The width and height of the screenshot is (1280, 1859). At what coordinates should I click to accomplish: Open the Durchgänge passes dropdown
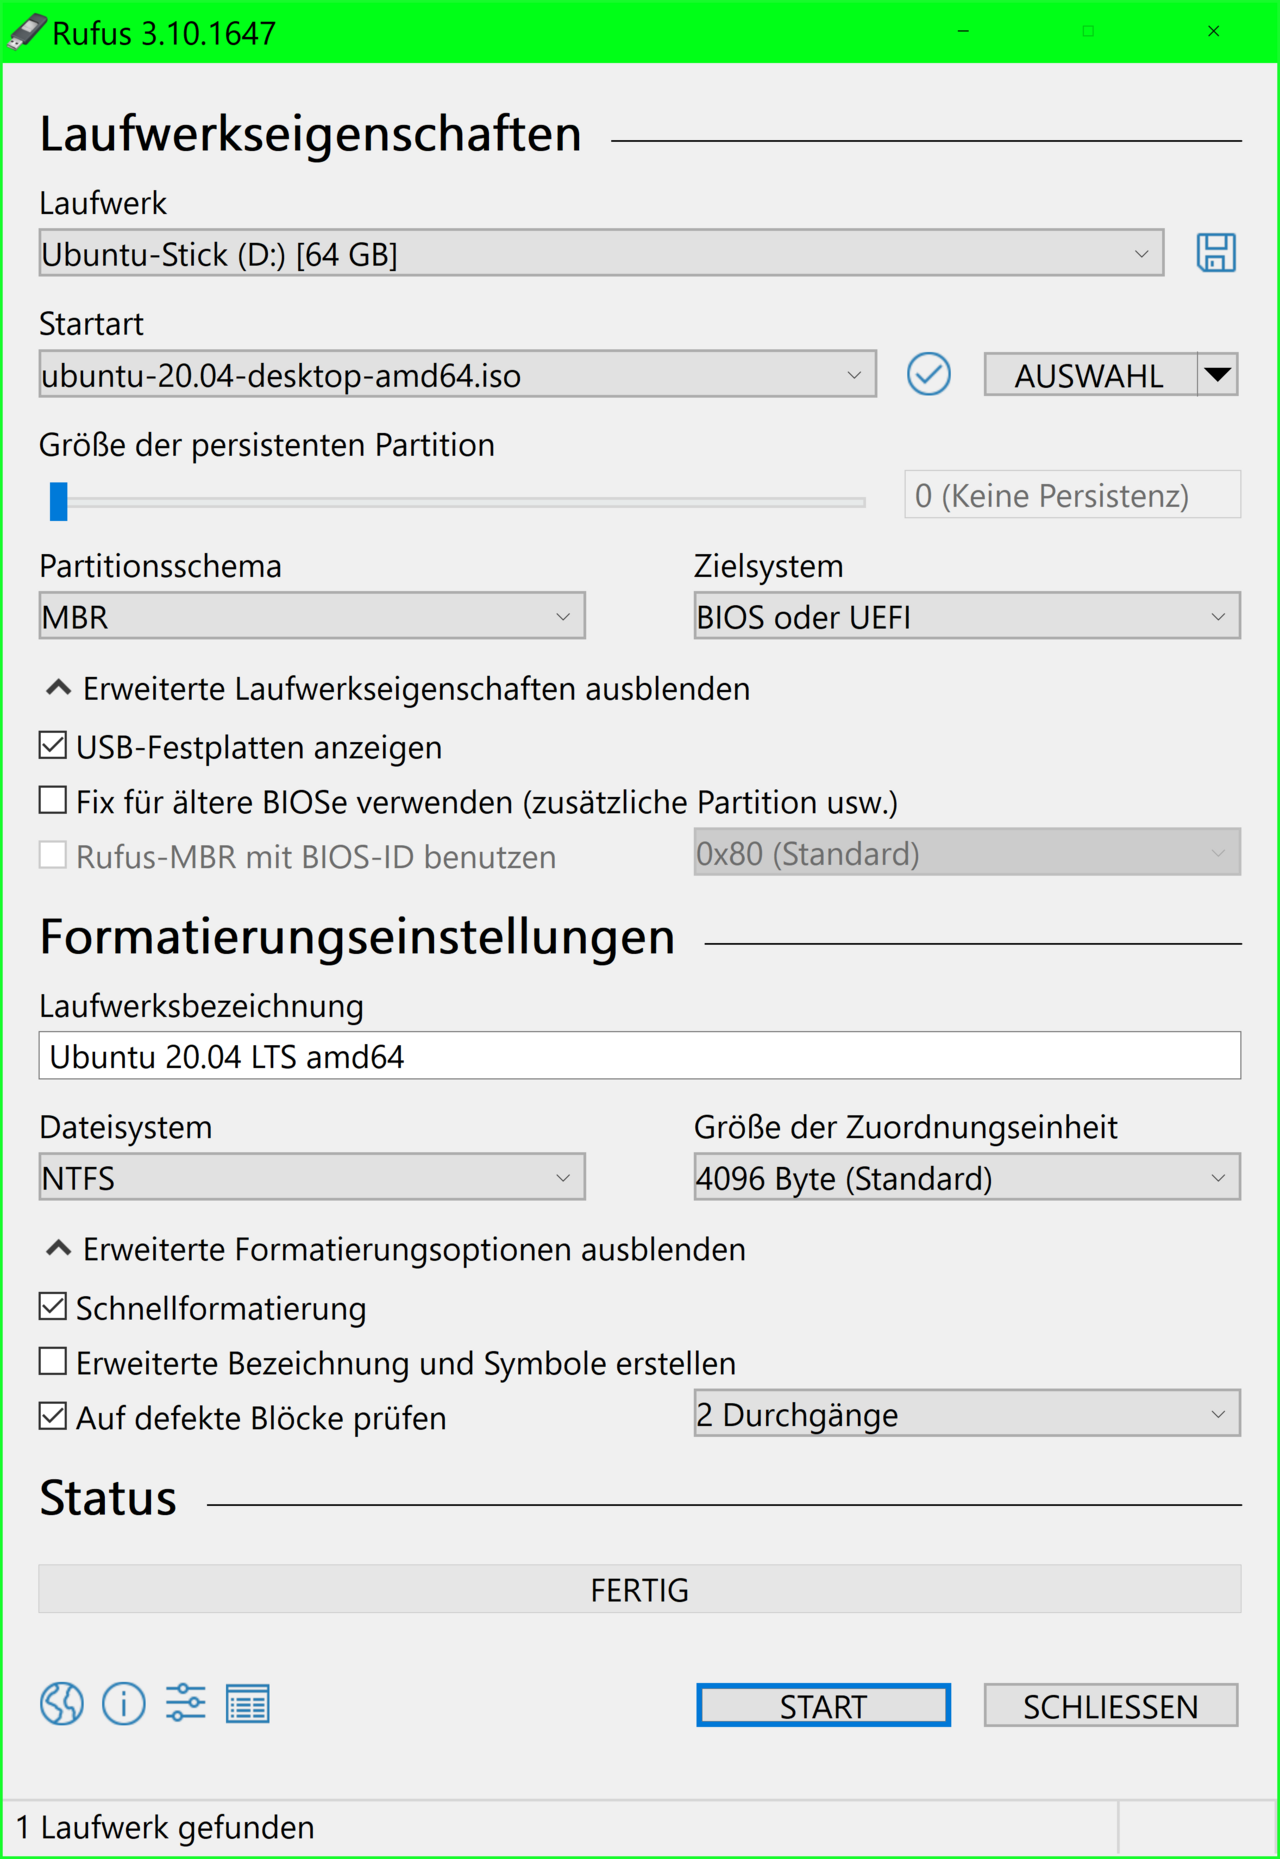(967, 1414)
